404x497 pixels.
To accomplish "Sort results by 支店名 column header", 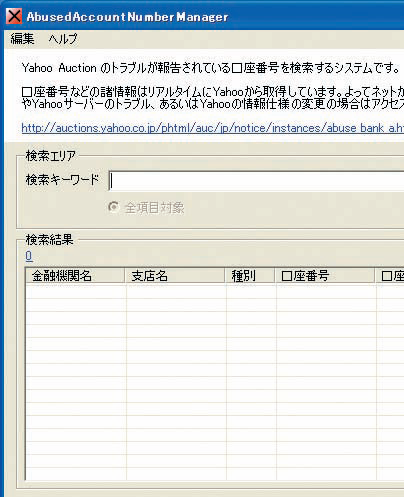I will click(x=175, y=276).
